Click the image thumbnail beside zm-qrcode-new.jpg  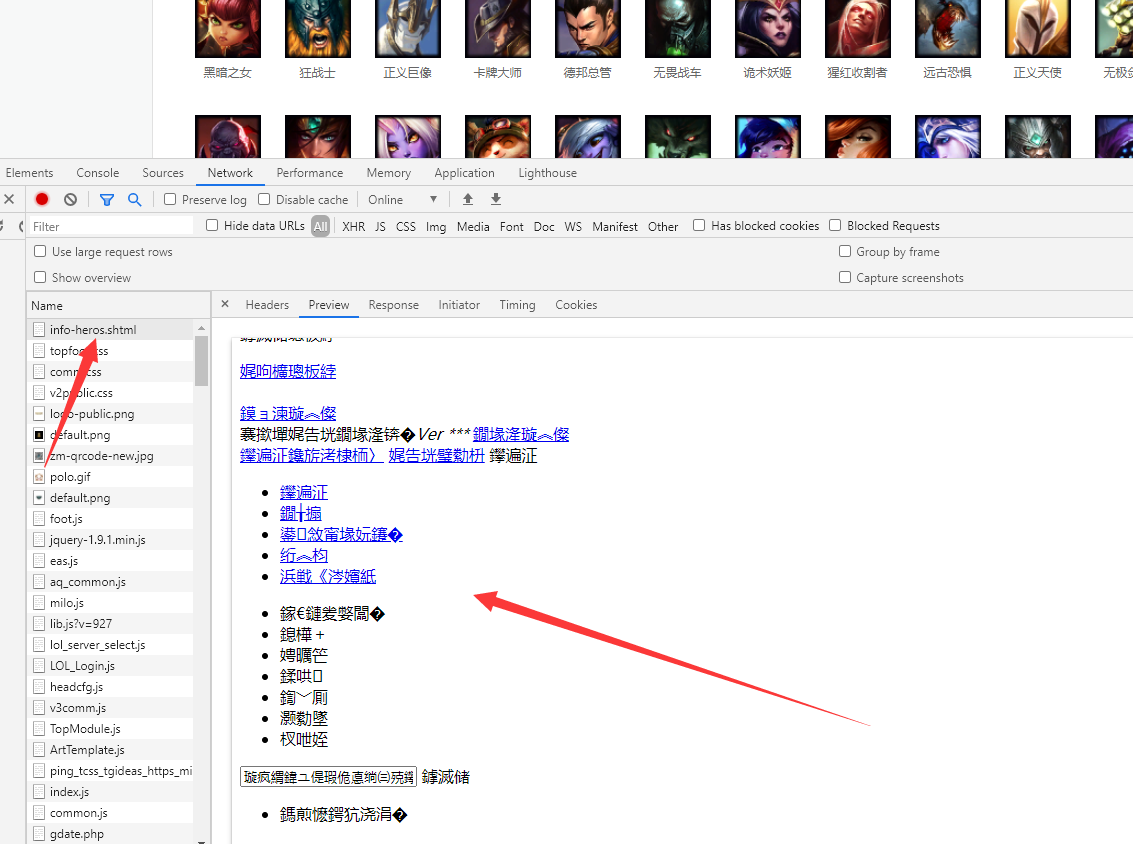click(x=38, y=455)
